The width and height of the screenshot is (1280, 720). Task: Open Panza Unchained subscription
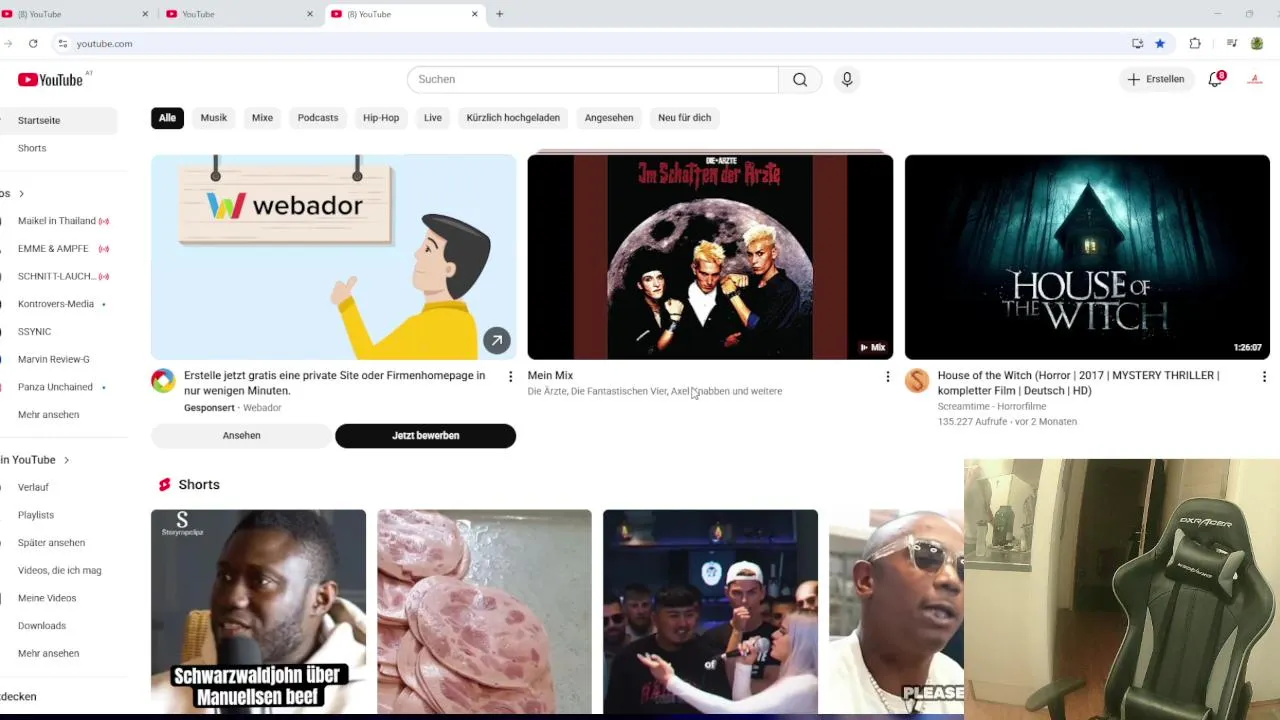pyautogui.click(x=58, y=387)
